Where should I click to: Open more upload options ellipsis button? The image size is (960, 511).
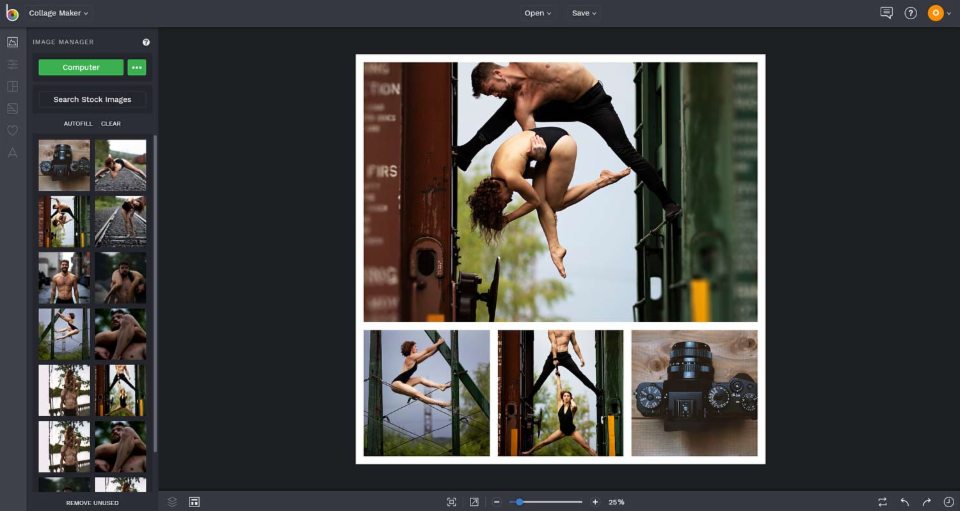pyautogui.click(x=137, y=67)
